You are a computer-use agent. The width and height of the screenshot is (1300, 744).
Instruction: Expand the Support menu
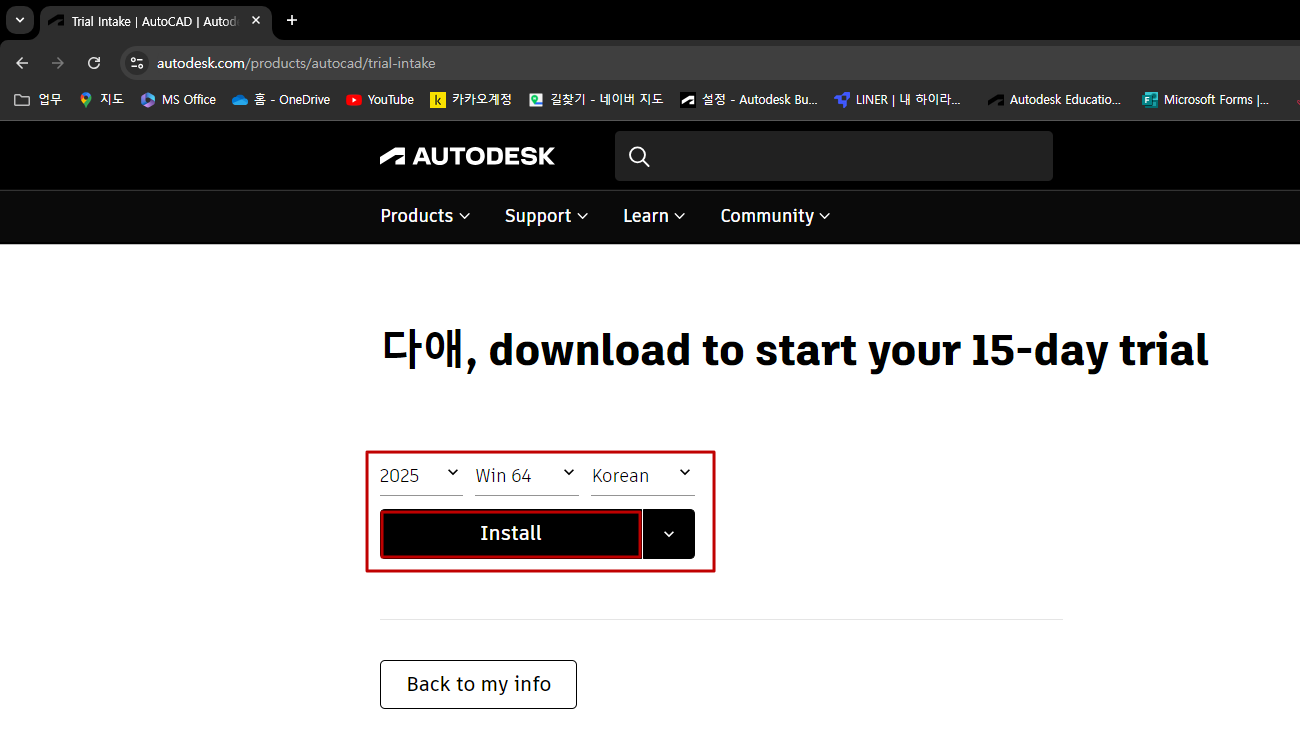pos(546,216)
